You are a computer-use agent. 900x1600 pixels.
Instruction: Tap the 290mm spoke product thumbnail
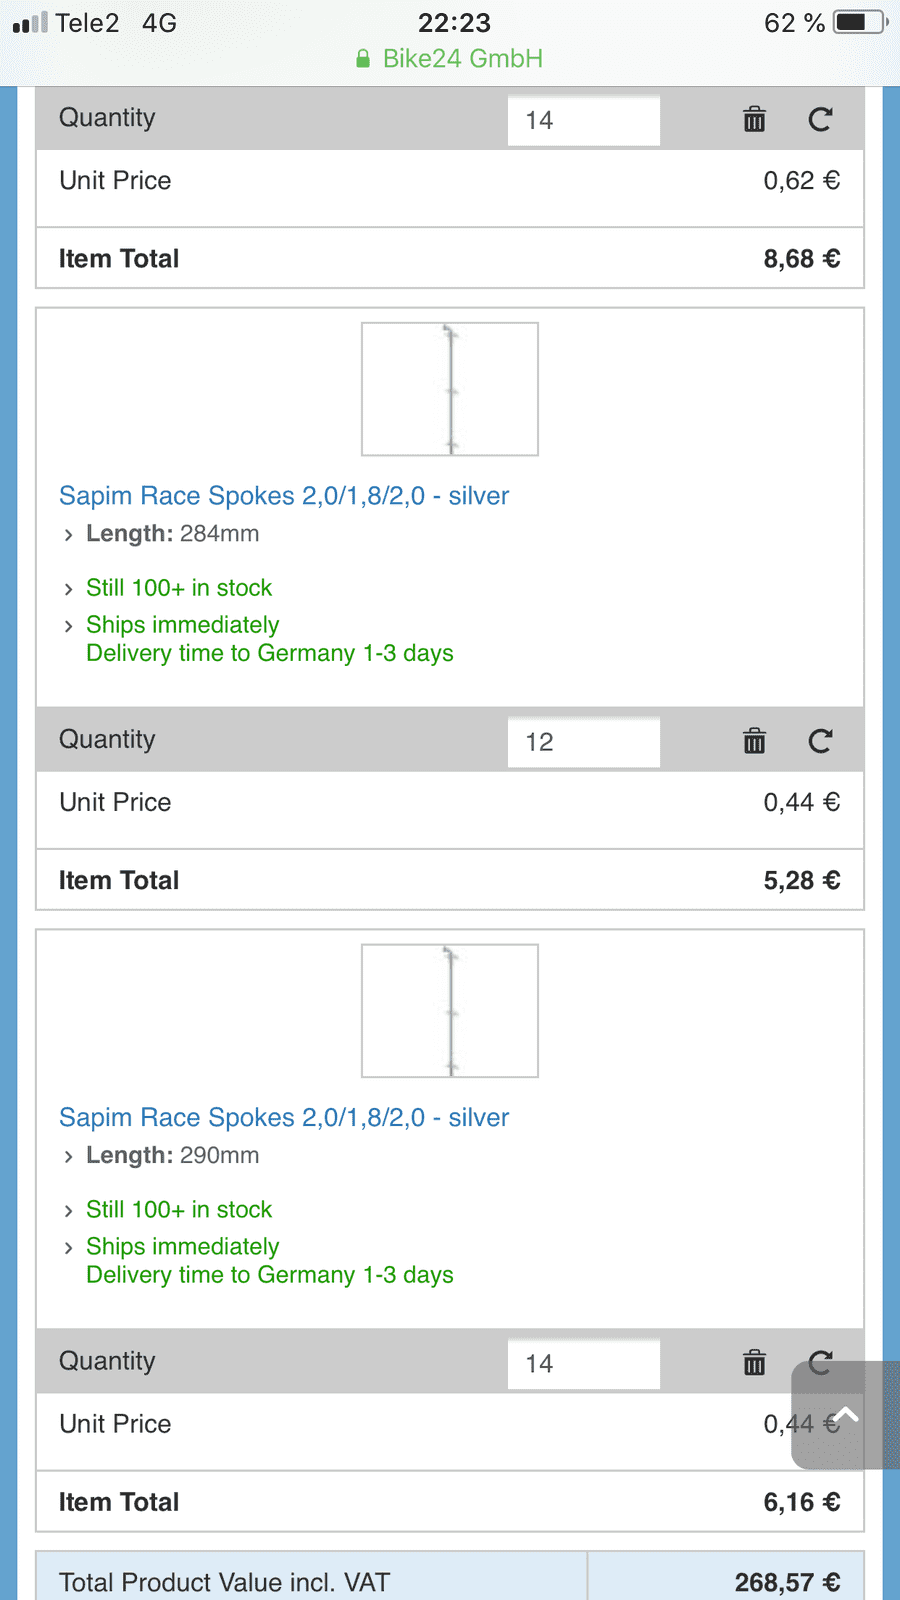point(450,1011)
